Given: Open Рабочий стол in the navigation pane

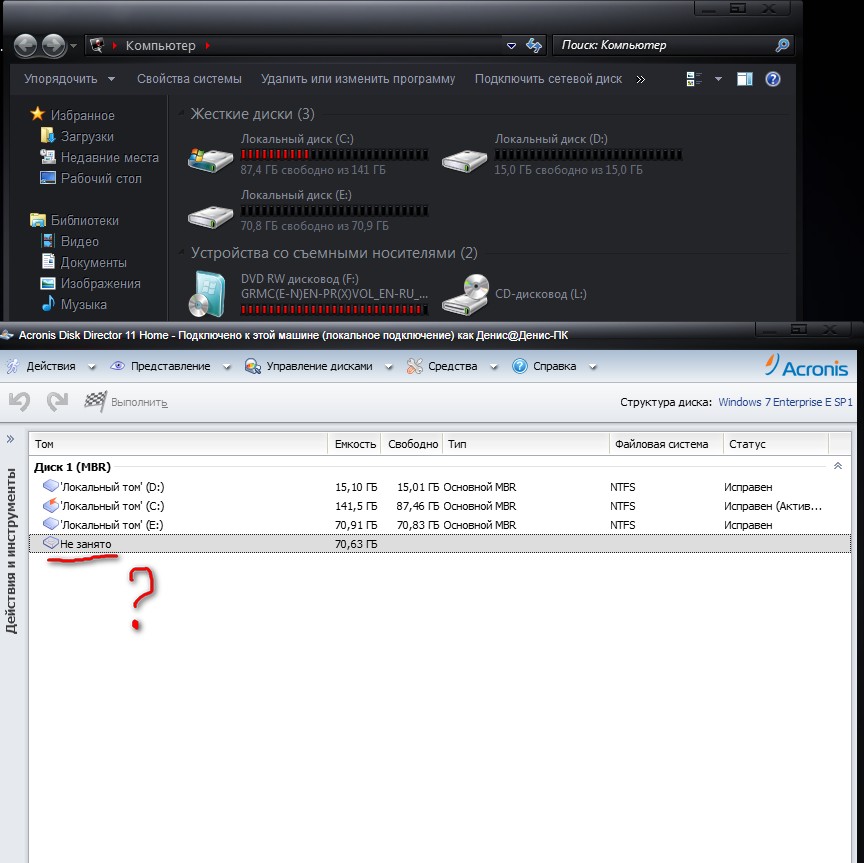Looking at the screenshot, I should tap(91, 178).
